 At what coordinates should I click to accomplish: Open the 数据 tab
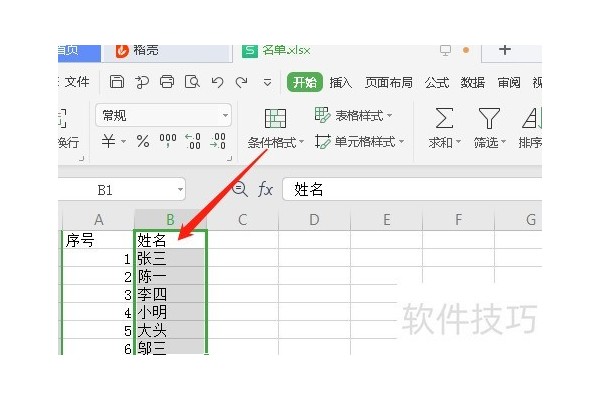coord(473,82)
